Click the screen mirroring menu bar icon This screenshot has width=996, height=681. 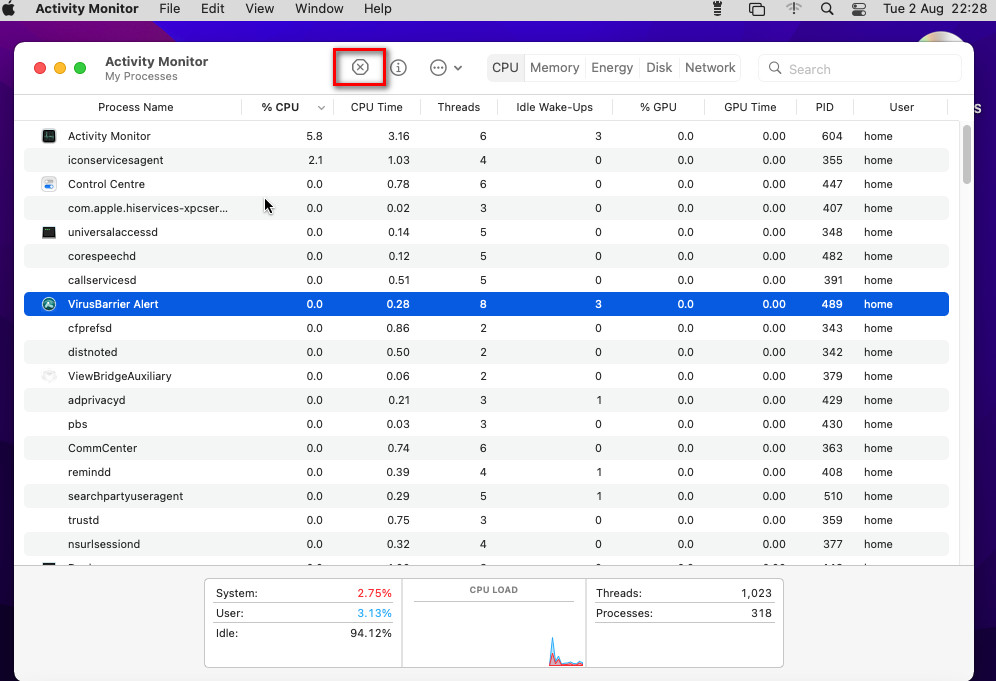click(x=757, y=9)
